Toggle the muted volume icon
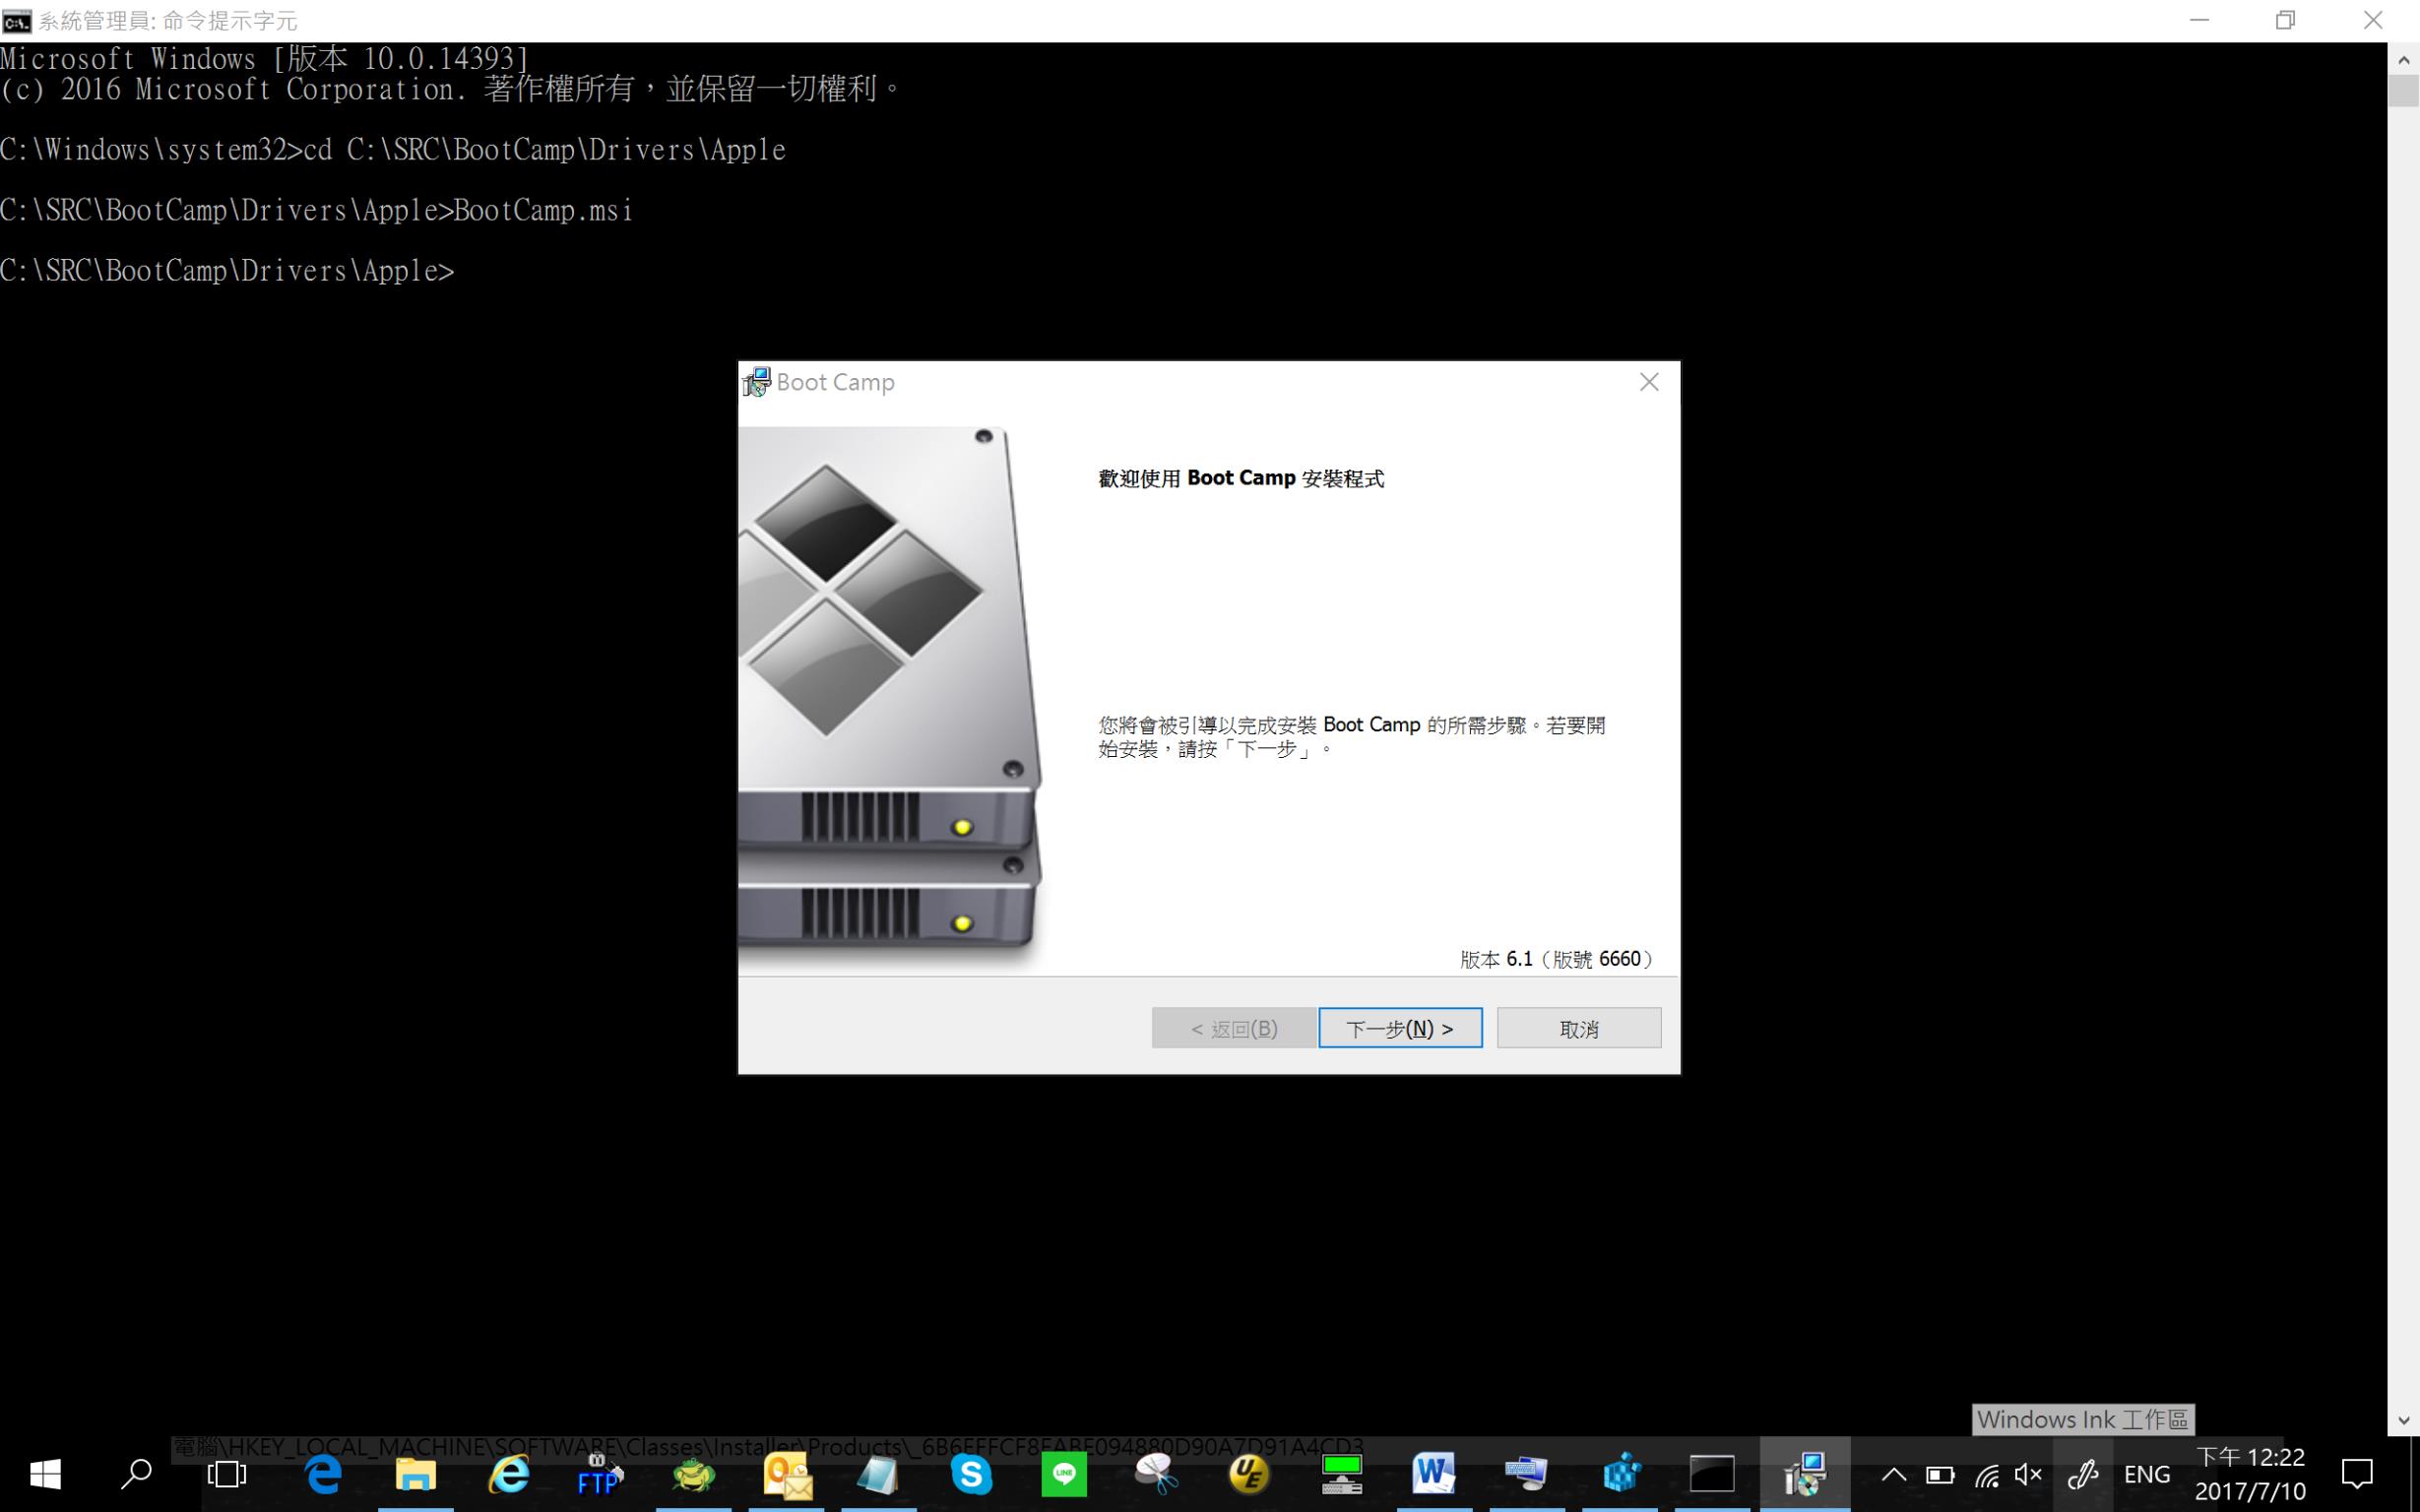 point(2029,1474)
